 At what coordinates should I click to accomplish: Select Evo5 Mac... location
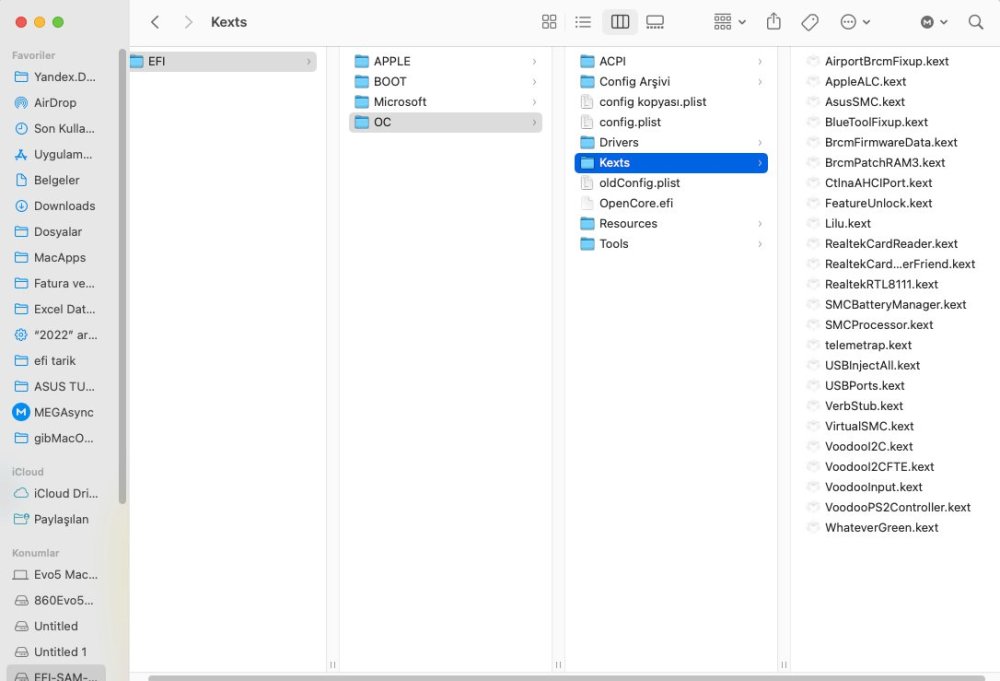[55, 575]
